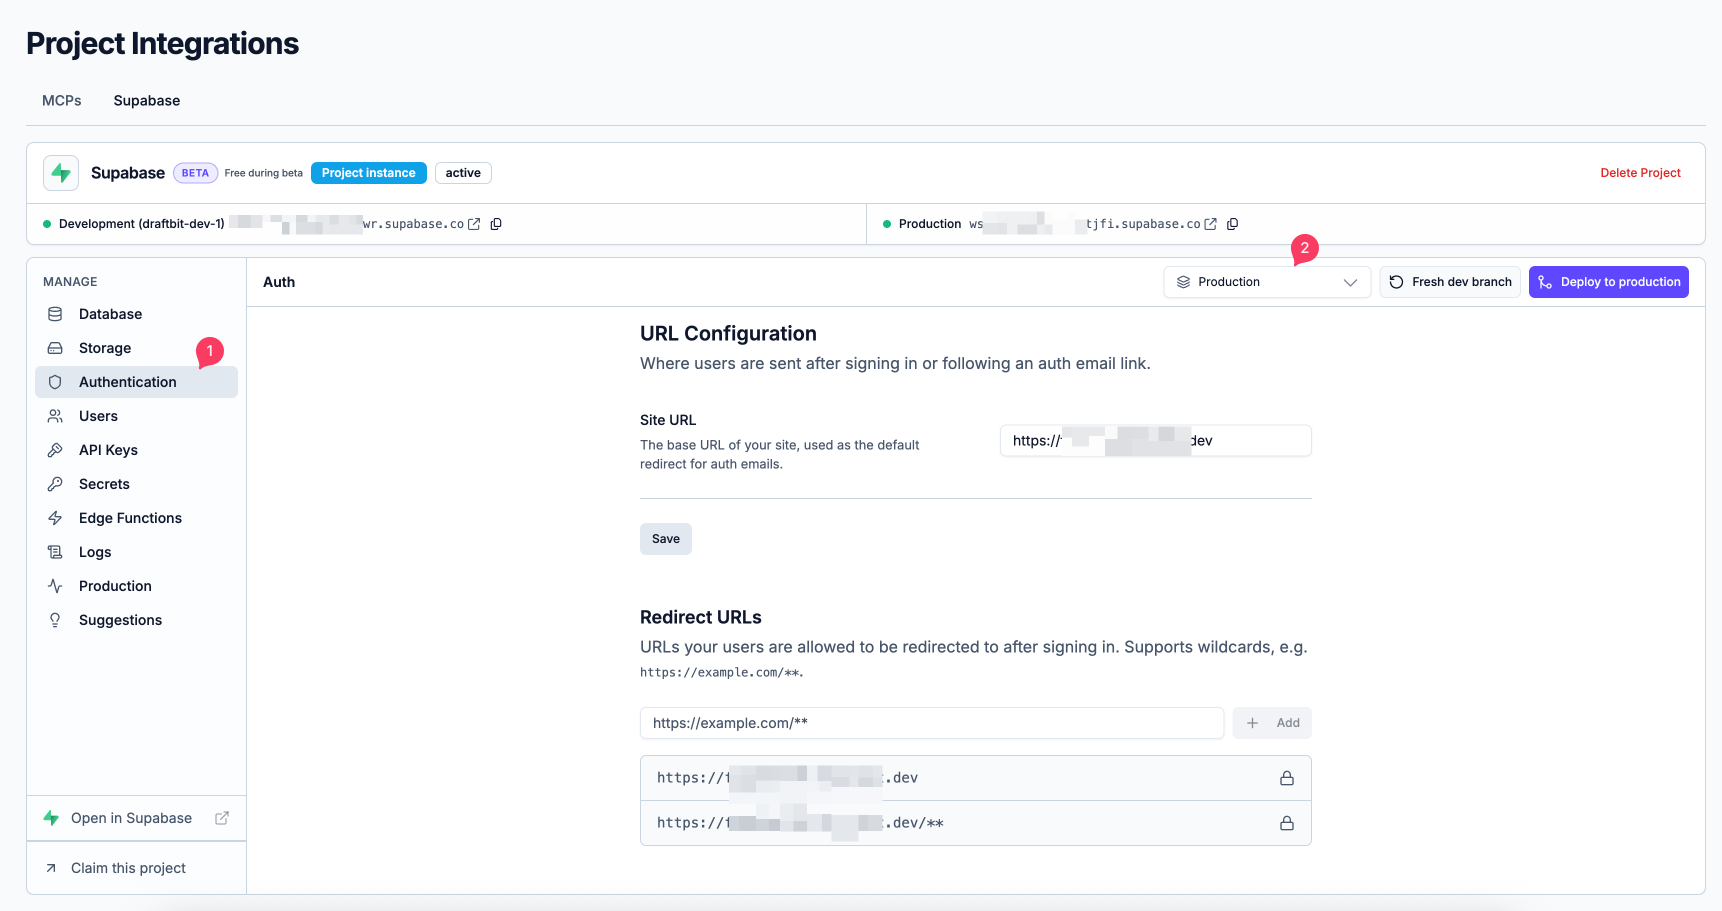This screenshot has height=911, width=1722.
Task: Click the 'URL Configuration' heading
Action: coord(728,334)
